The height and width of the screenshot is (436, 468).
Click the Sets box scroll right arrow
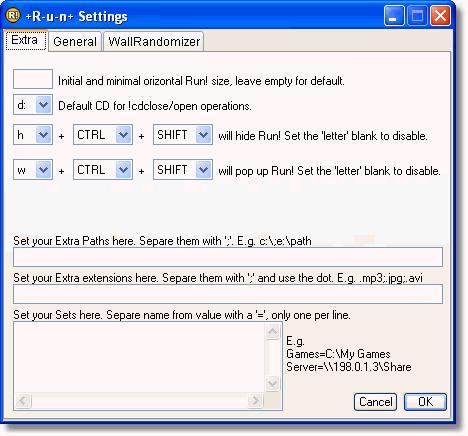tap(256, 400)
